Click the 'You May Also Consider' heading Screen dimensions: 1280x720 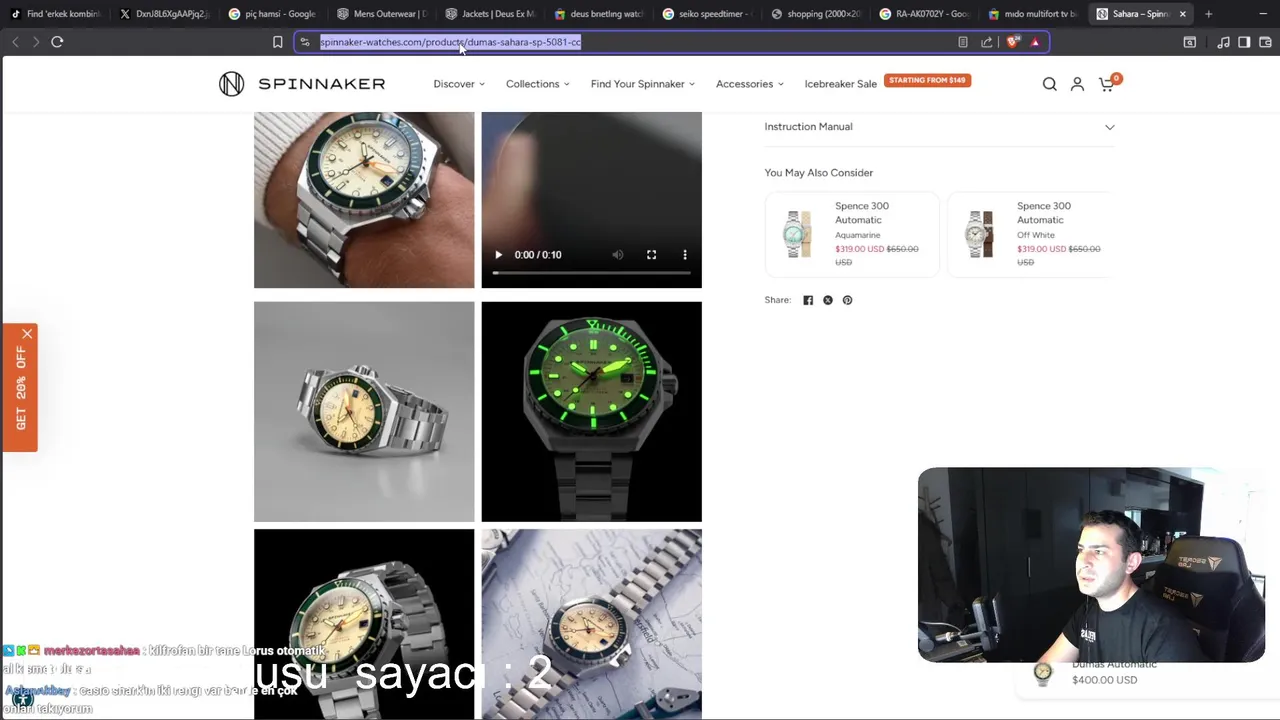tap(819, 173)
